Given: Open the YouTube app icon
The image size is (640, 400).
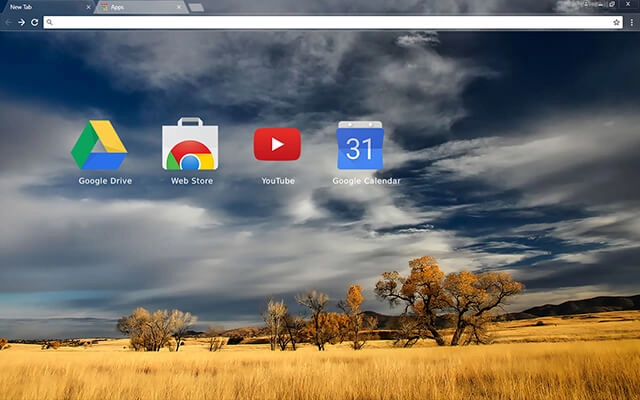Looking at the screenshot, I should (x=277, y=144).
